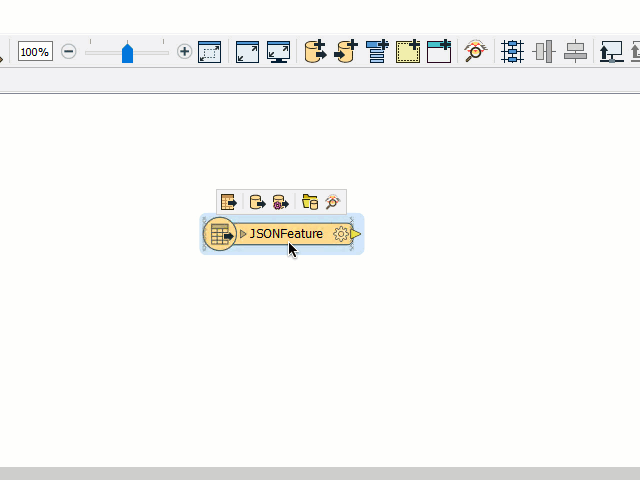Add an annotation with yellow note icon
The image size is (640, 480).
pos(408,51)
